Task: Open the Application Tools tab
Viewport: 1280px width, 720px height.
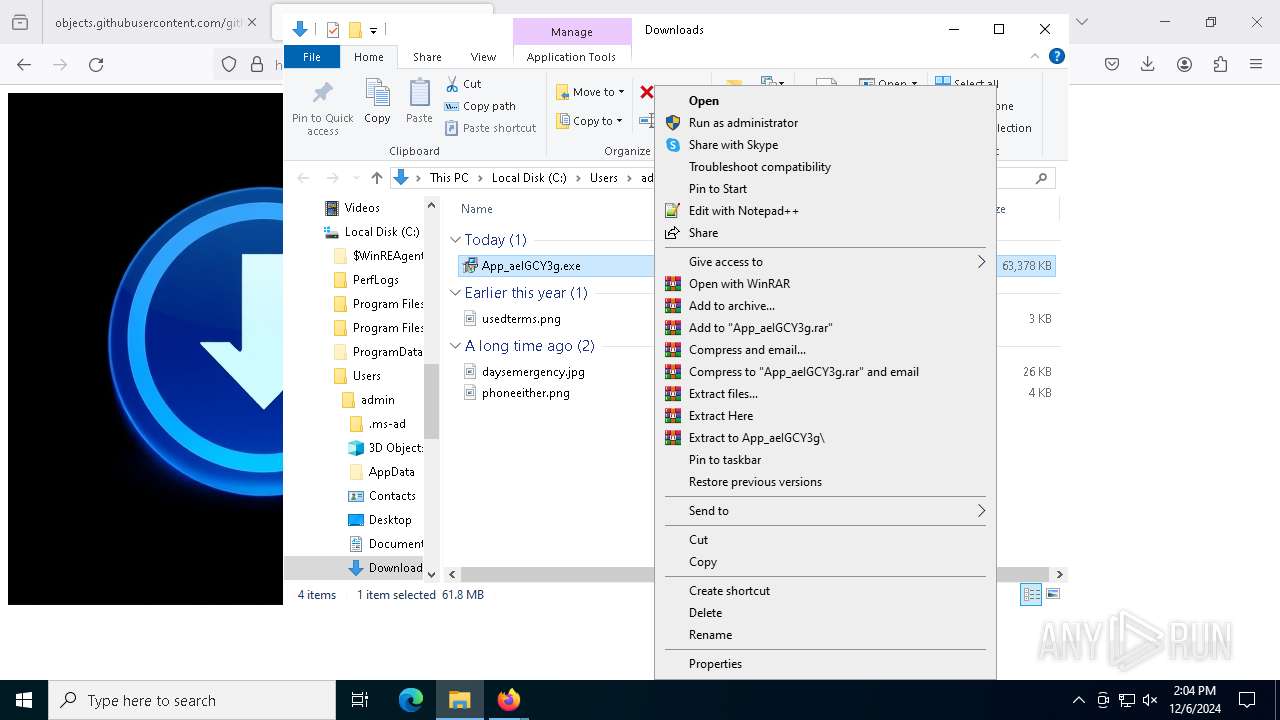Action: (571, 57)
